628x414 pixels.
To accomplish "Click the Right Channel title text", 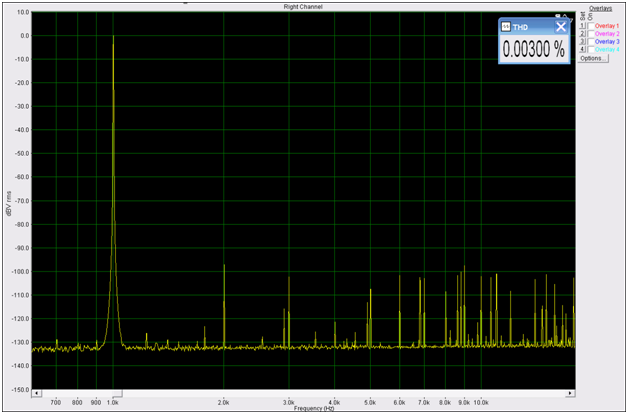I will 303,7.
